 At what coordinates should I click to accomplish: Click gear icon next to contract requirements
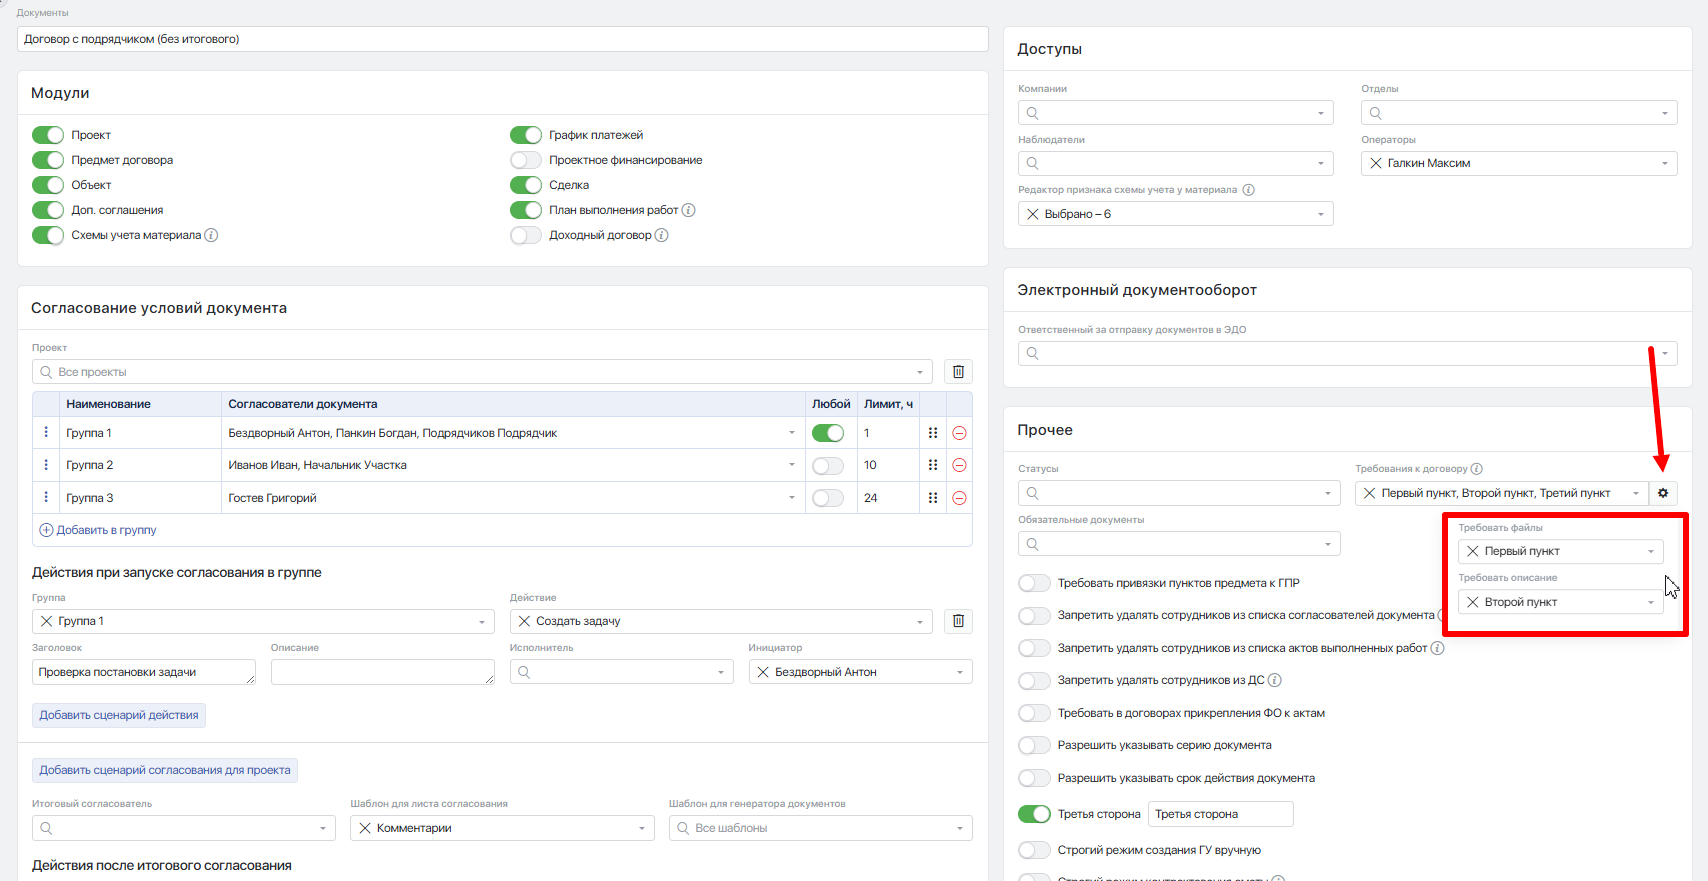[x=1663, y=493]
